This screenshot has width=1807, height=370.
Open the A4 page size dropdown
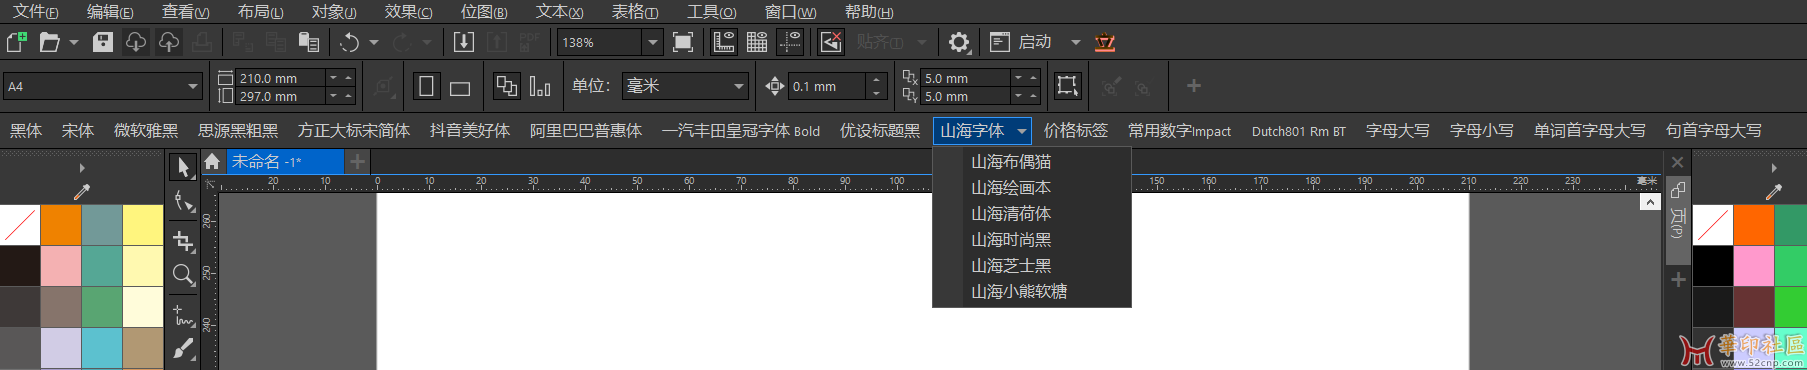pos(193,86)
